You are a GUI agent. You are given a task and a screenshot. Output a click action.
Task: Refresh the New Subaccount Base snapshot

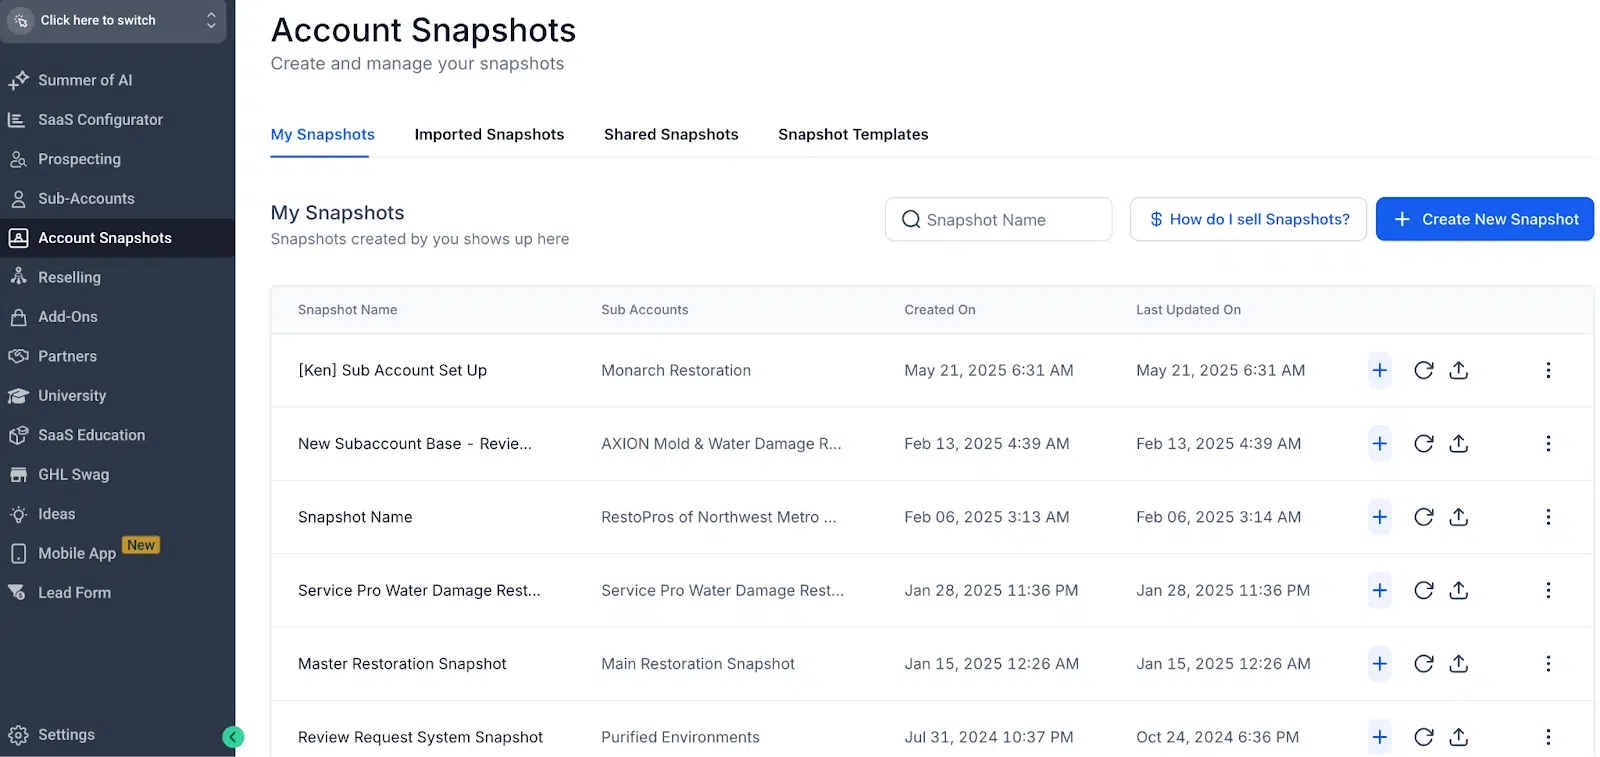(x=1423, y=444)
